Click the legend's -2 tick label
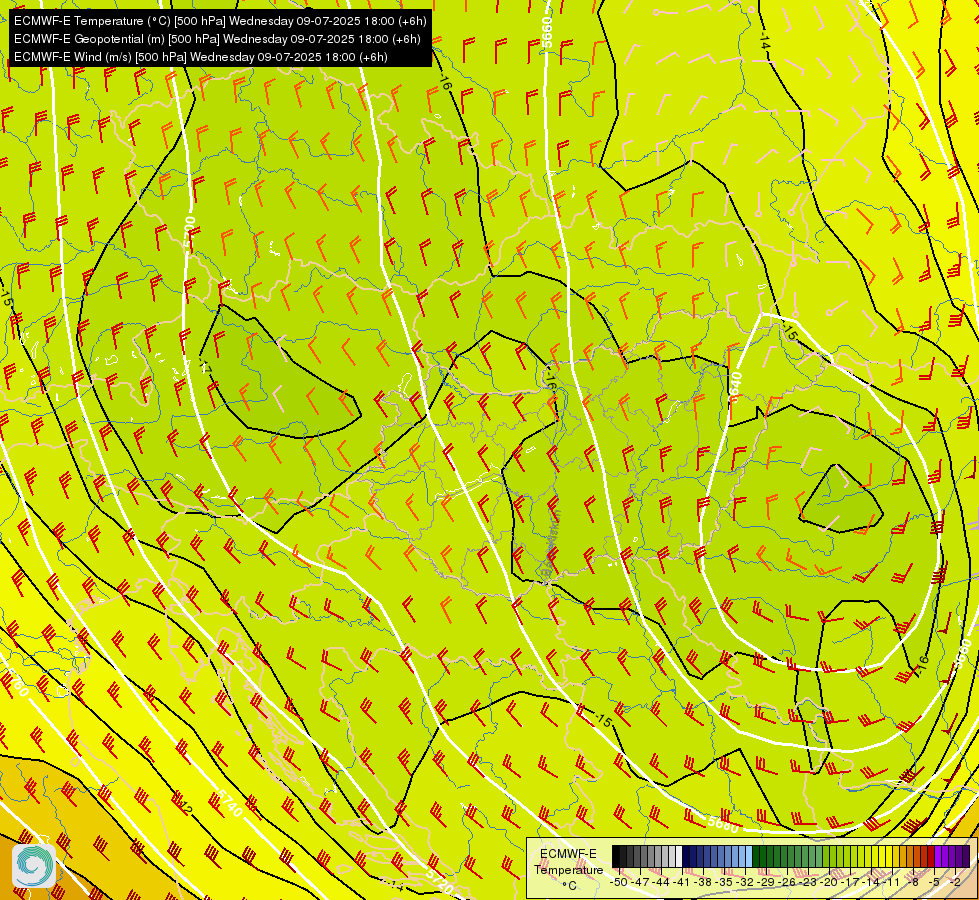Image resolution: width=979 pixels, height=900 pixels. click(955, 882)
